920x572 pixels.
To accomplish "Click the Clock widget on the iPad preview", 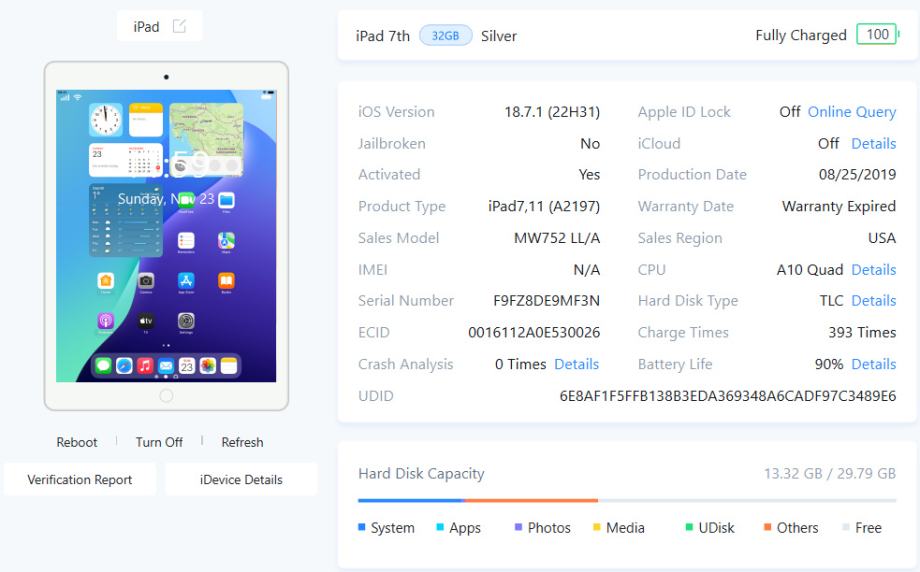I will pyautogui.click(x=106, y=119).
